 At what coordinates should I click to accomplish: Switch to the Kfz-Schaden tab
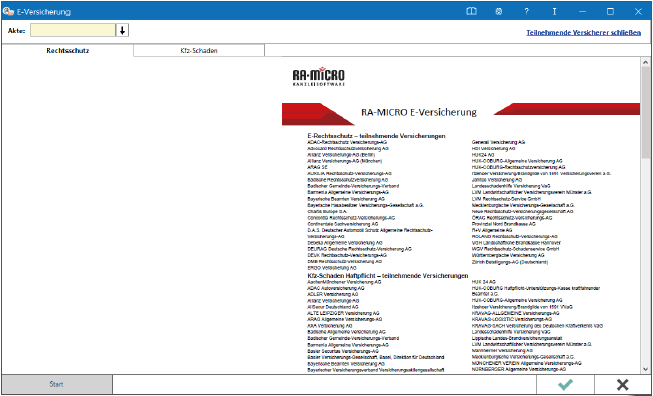coord(199,51)
